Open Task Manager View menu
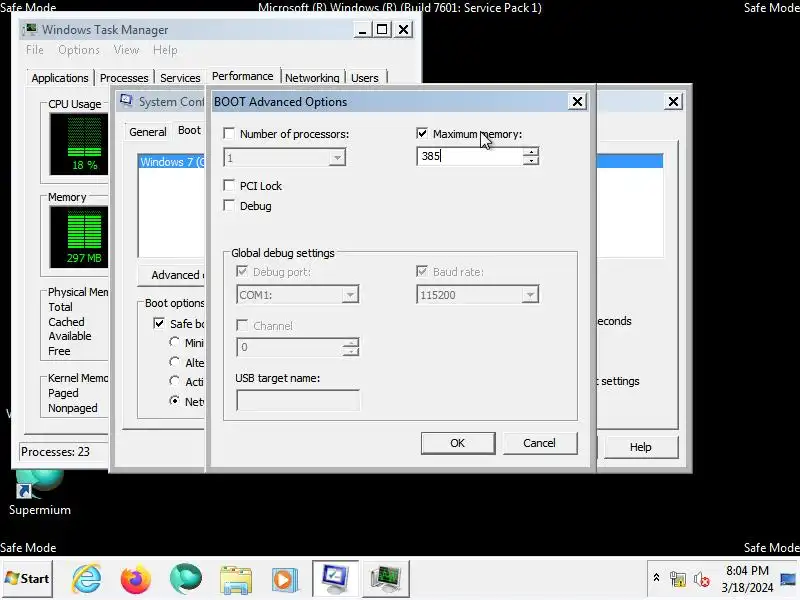 pos(126,50)
